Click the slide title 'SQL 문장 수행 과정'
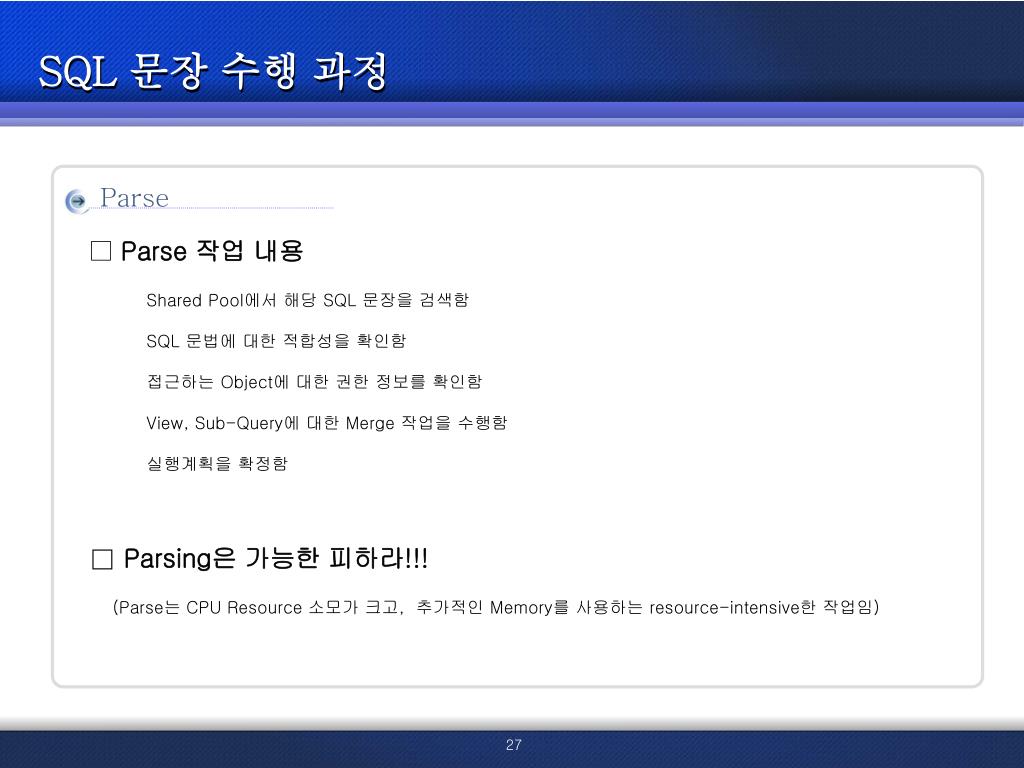Image resolution: width=1024 pixels, height=768 pixels. click(x=213, y=71)
